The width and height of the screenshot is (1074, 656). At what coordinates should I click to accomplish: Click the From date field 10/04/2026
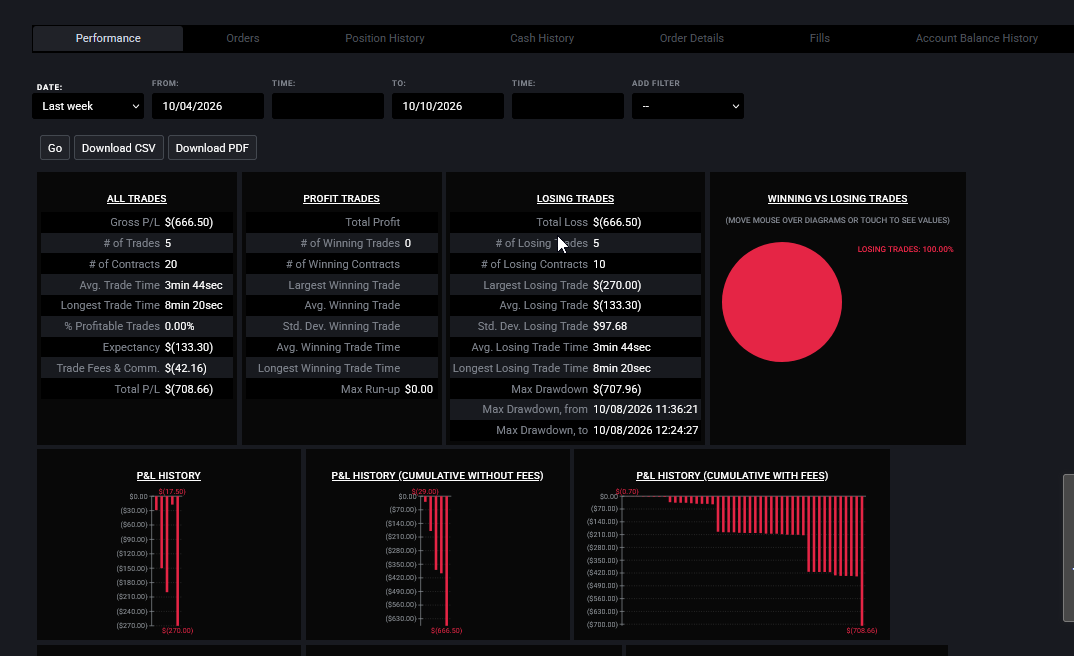click(208, 106)
